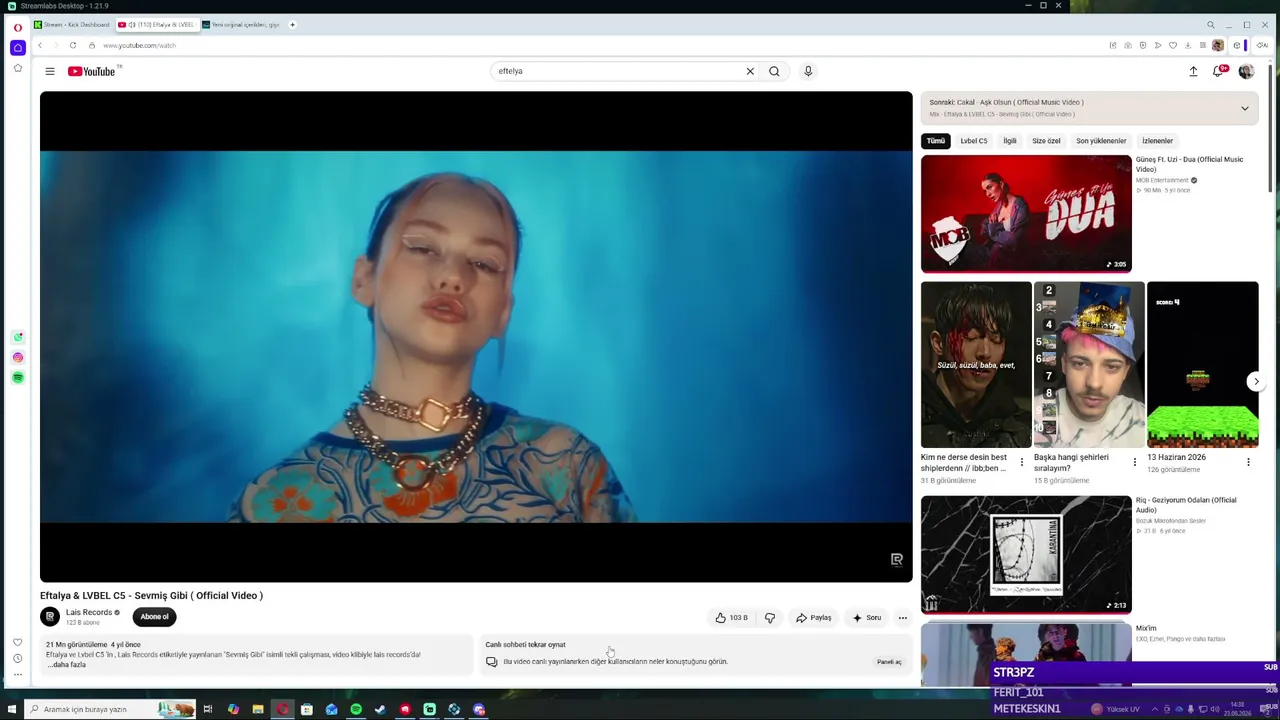Open the Güneş Ft. Uzi Dua thumbnail
1280x720 pixels.
coord(1026,213)
